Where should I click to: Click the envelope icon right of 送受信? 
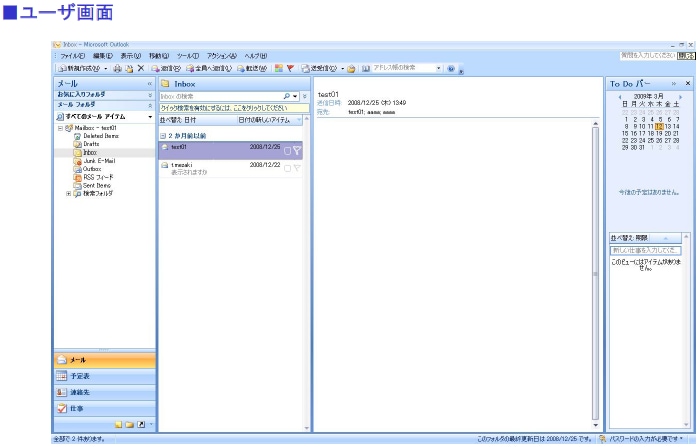(x=351, y=68)
